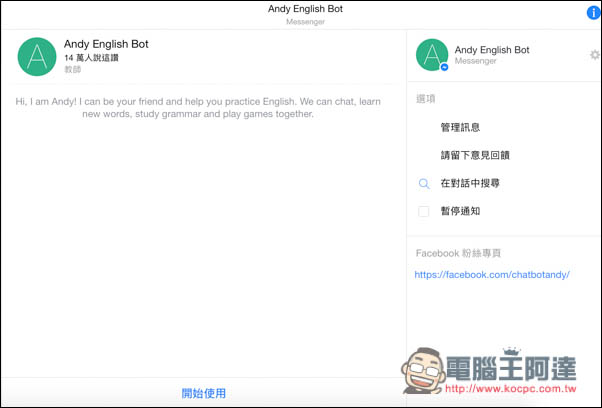The height and width of the screenshot is (408, 602).
Task: Click the 開始使用 button
Action: tap(203, 393)
